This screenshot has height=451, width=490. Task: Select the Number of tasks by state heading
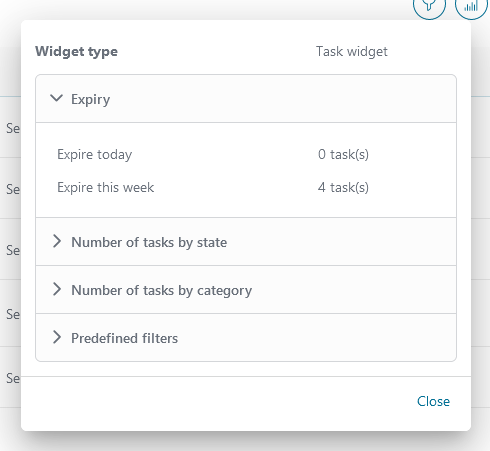149,242
